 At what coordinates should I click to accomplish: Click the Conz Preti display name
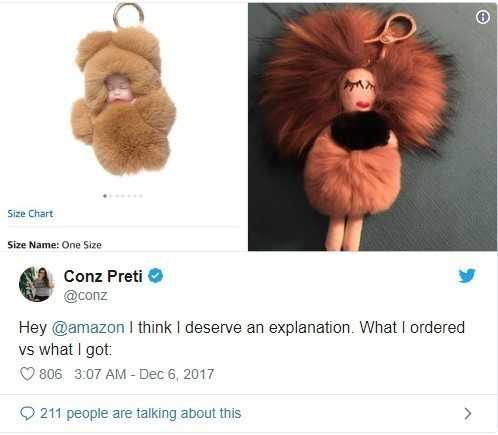[103, 276]
